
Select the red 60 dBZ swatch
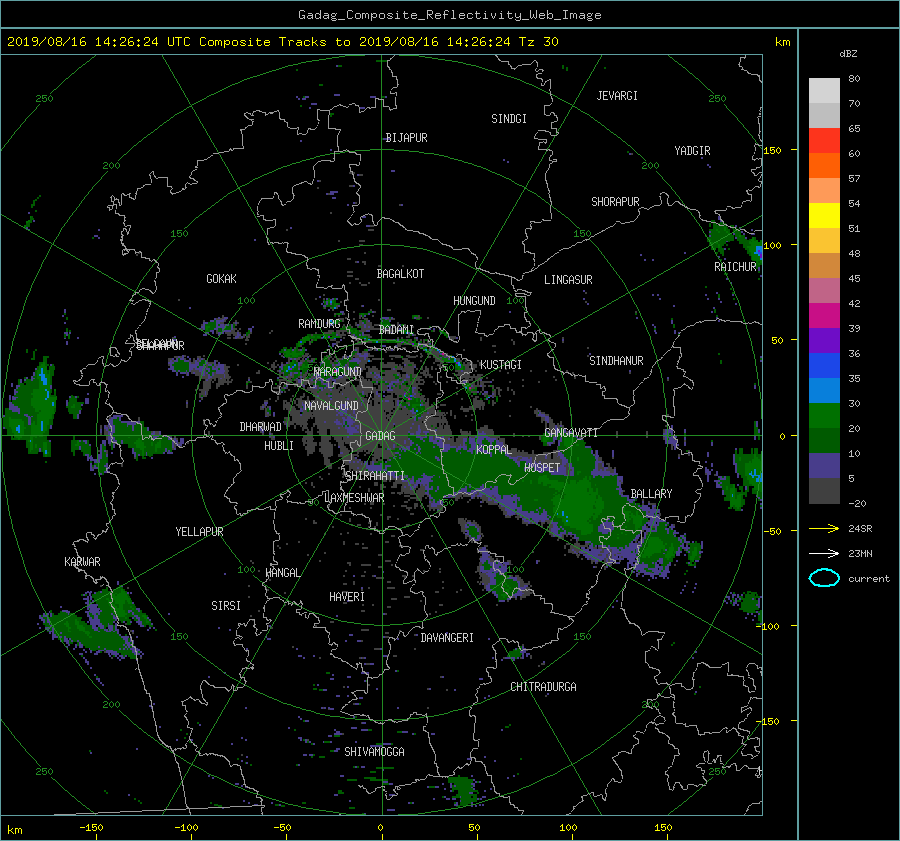coord(824,140)
